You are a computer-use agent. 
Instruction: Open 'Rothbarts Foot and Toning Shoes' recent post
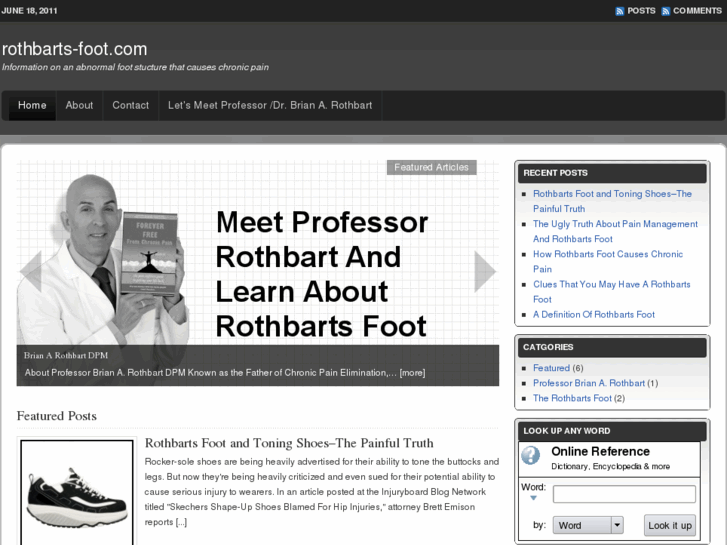coord(612,201)
